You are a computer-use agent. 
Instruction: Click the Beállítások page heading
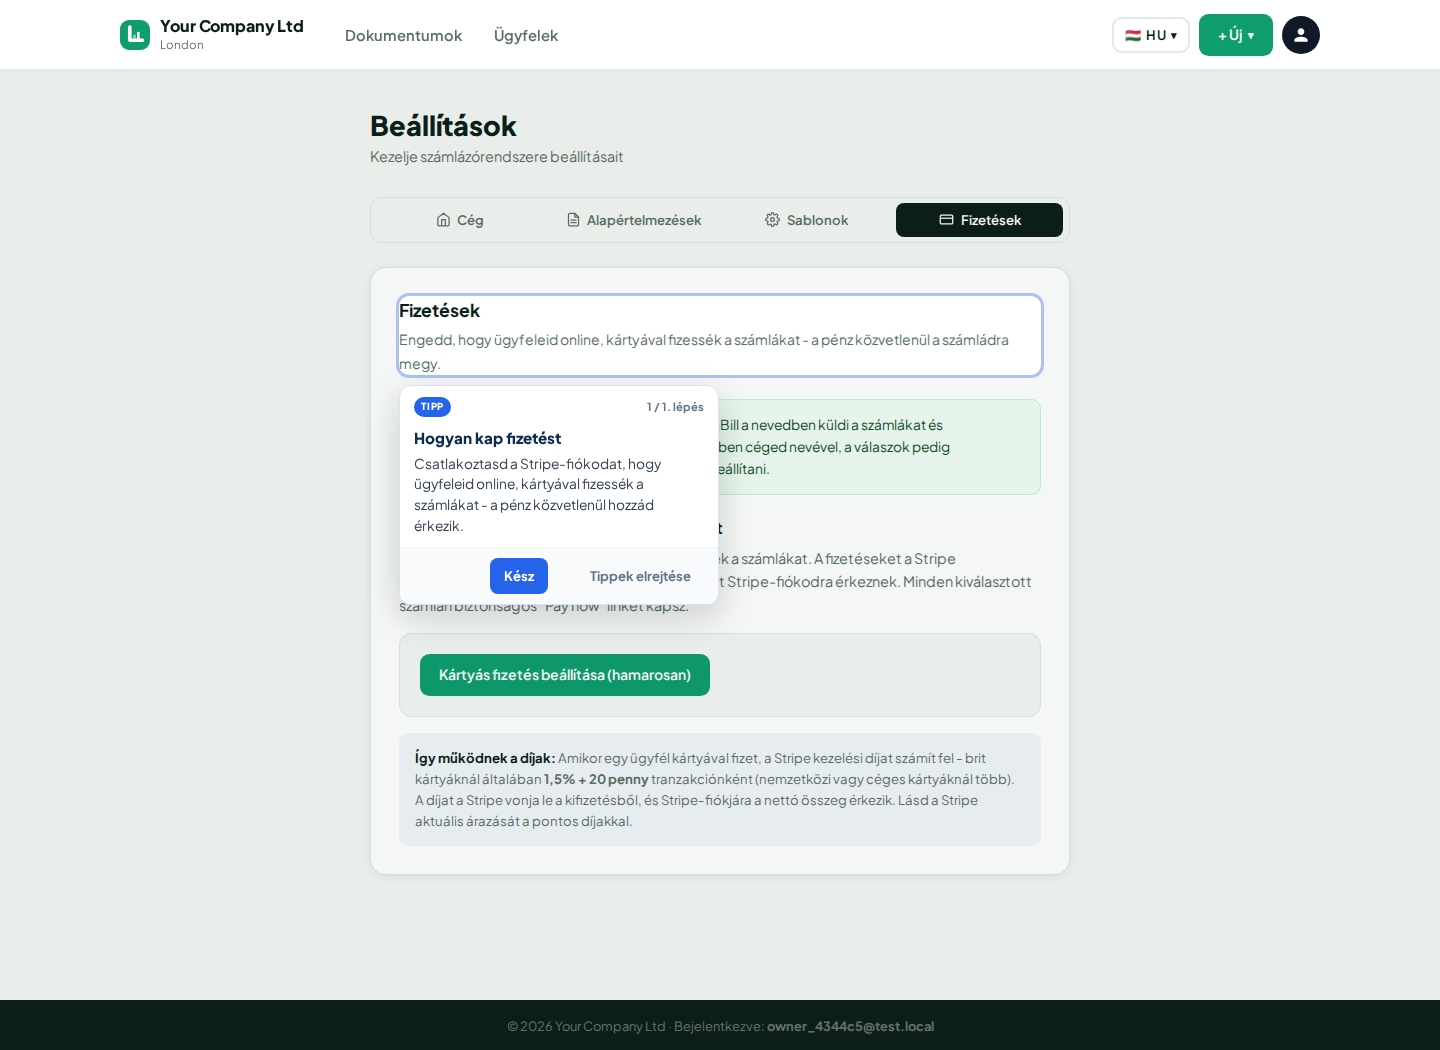click(x=443, y=126)
